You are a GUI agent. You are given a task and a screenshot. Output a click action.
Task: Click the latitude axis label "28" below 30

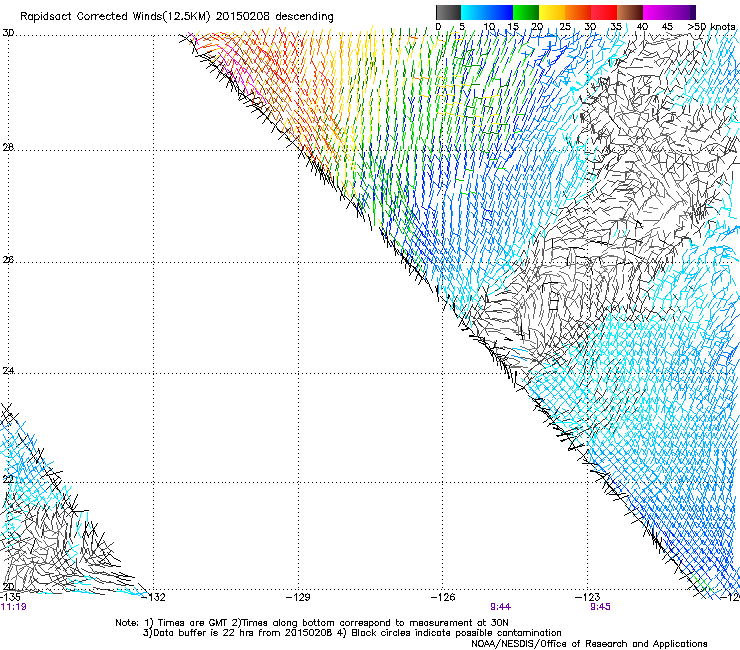(8, 147)
